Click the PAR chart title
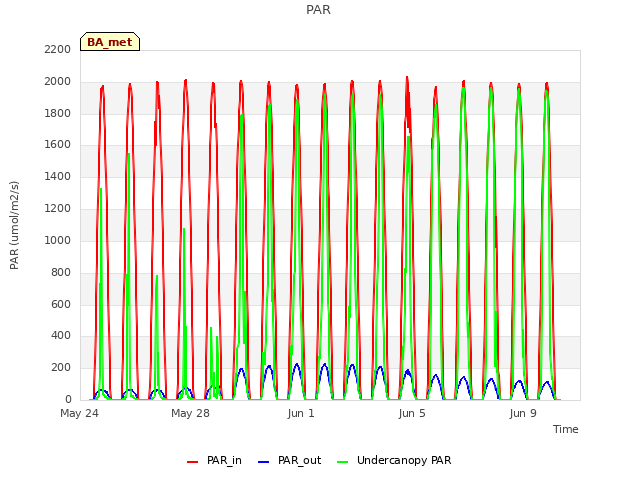Screen dimensions: 640x480 318,10
